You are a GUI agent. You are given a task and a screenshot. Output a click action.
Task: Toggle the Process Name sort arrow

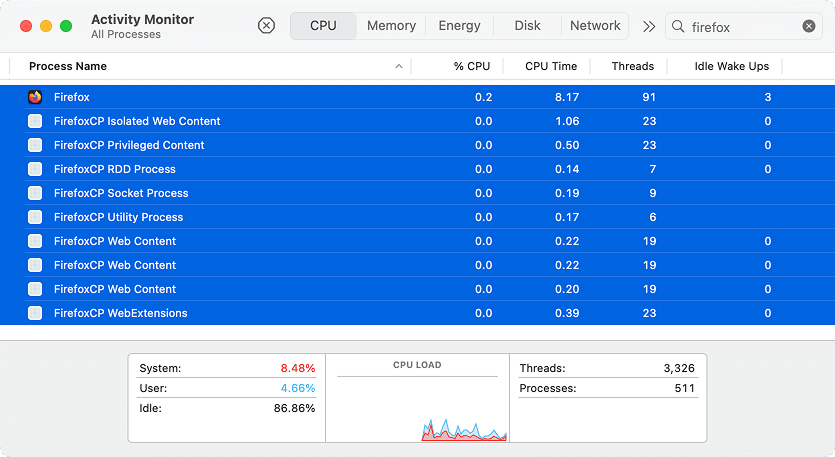click(399, 67)
